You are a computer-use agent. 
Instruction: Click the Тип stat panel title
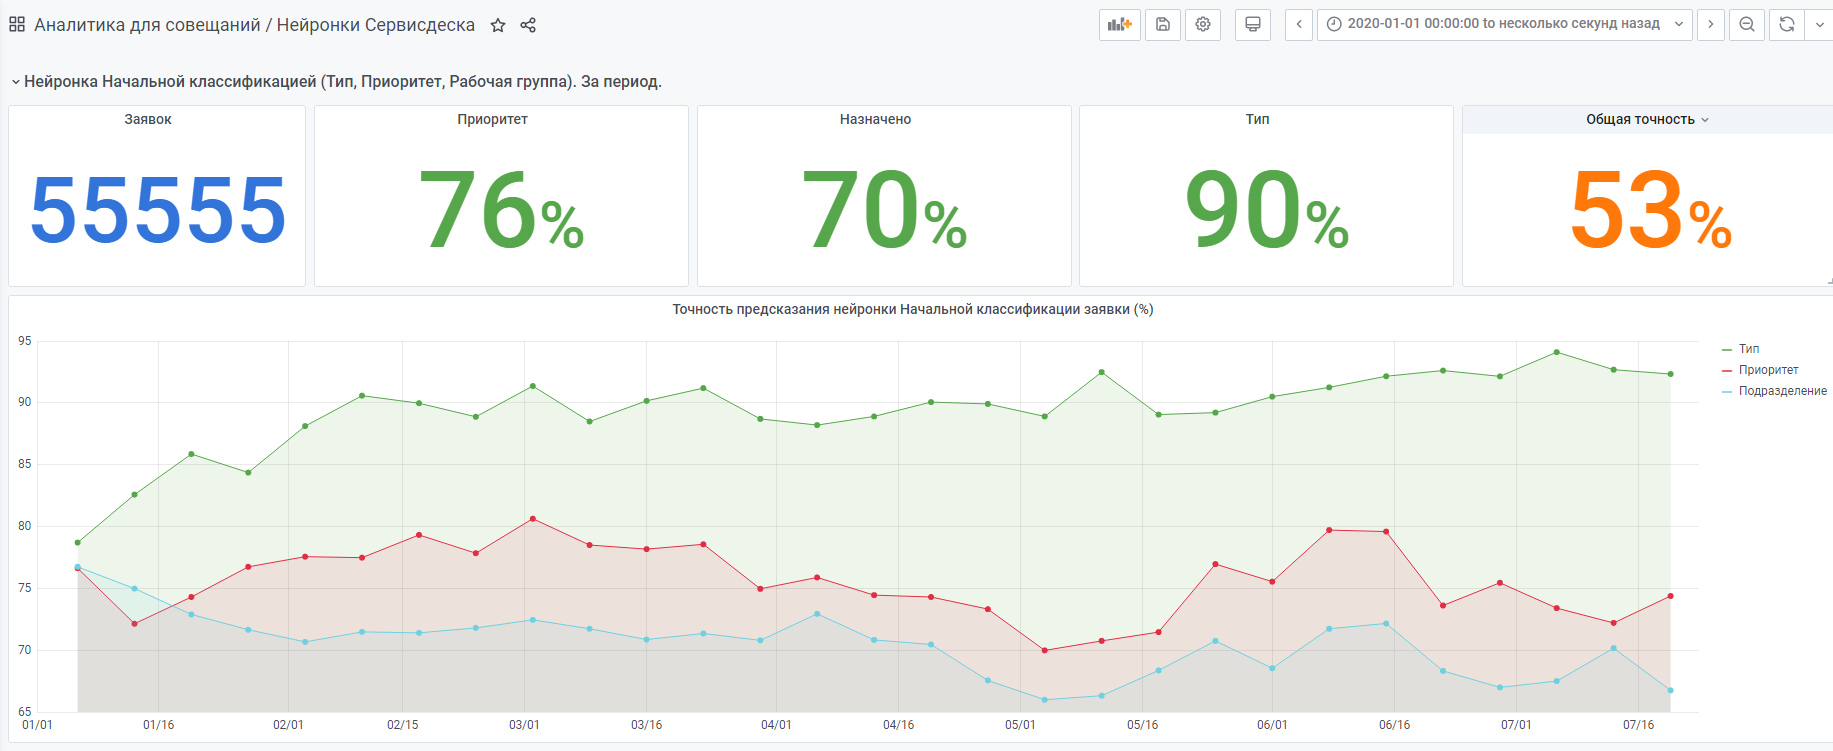pyautogui.click(x=1257, y=119)
